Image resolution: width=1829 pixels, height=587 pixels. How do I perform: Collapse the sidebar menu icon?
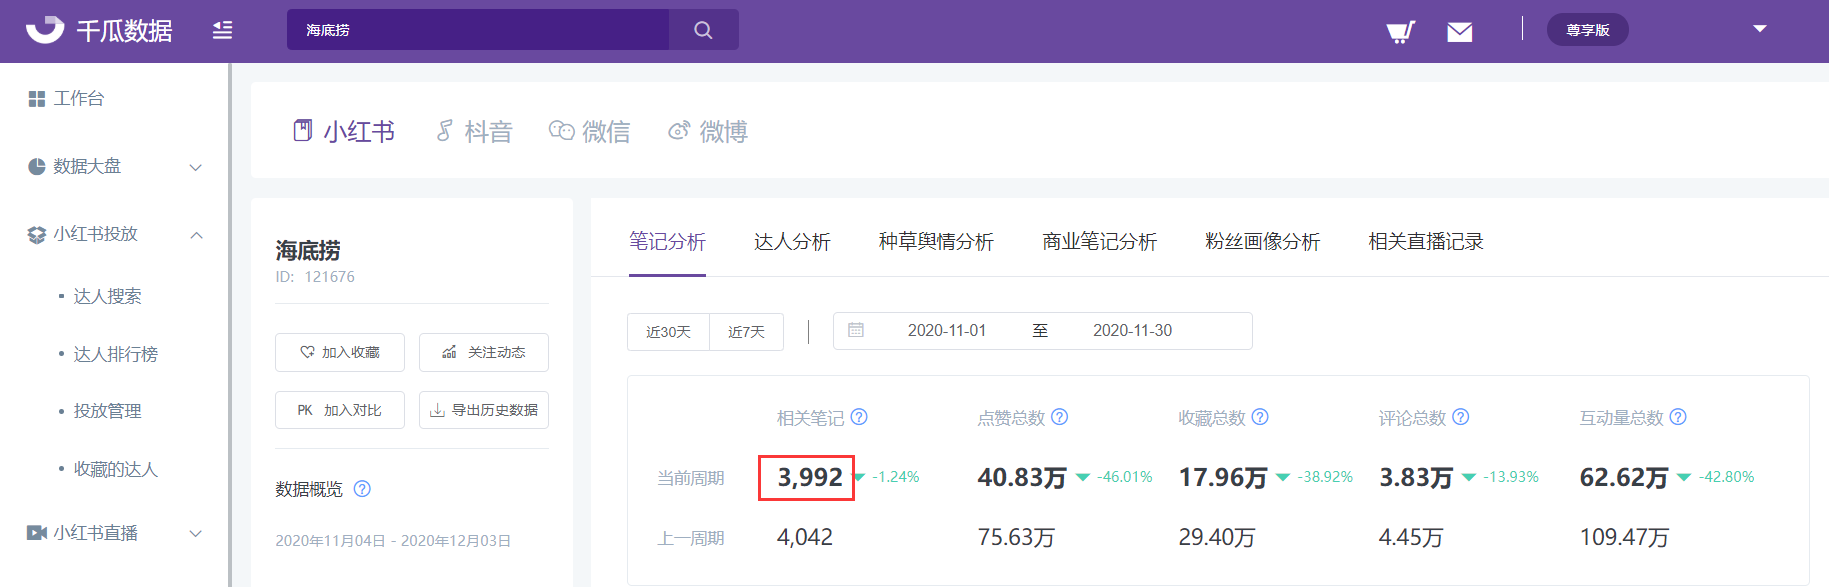pyautogui.click(x=222, y=30)
